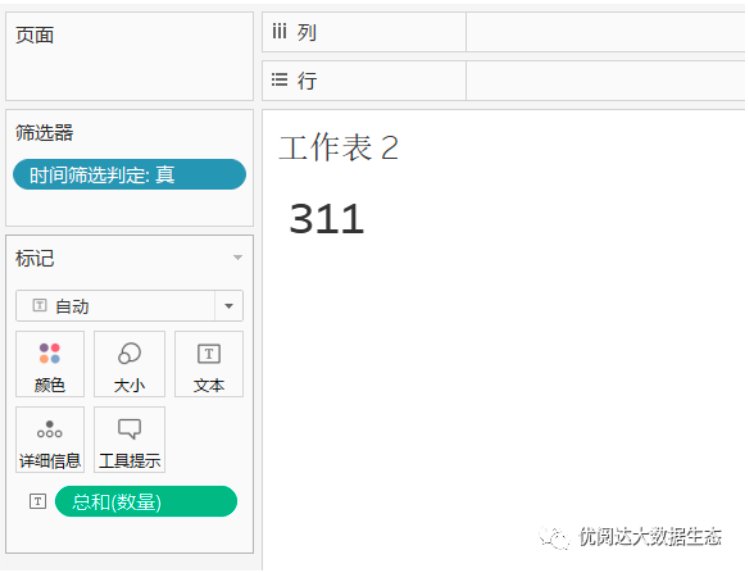Click the 工作表 2 sheet title
The height and width of the screenshot is (573, 748).
338,148
